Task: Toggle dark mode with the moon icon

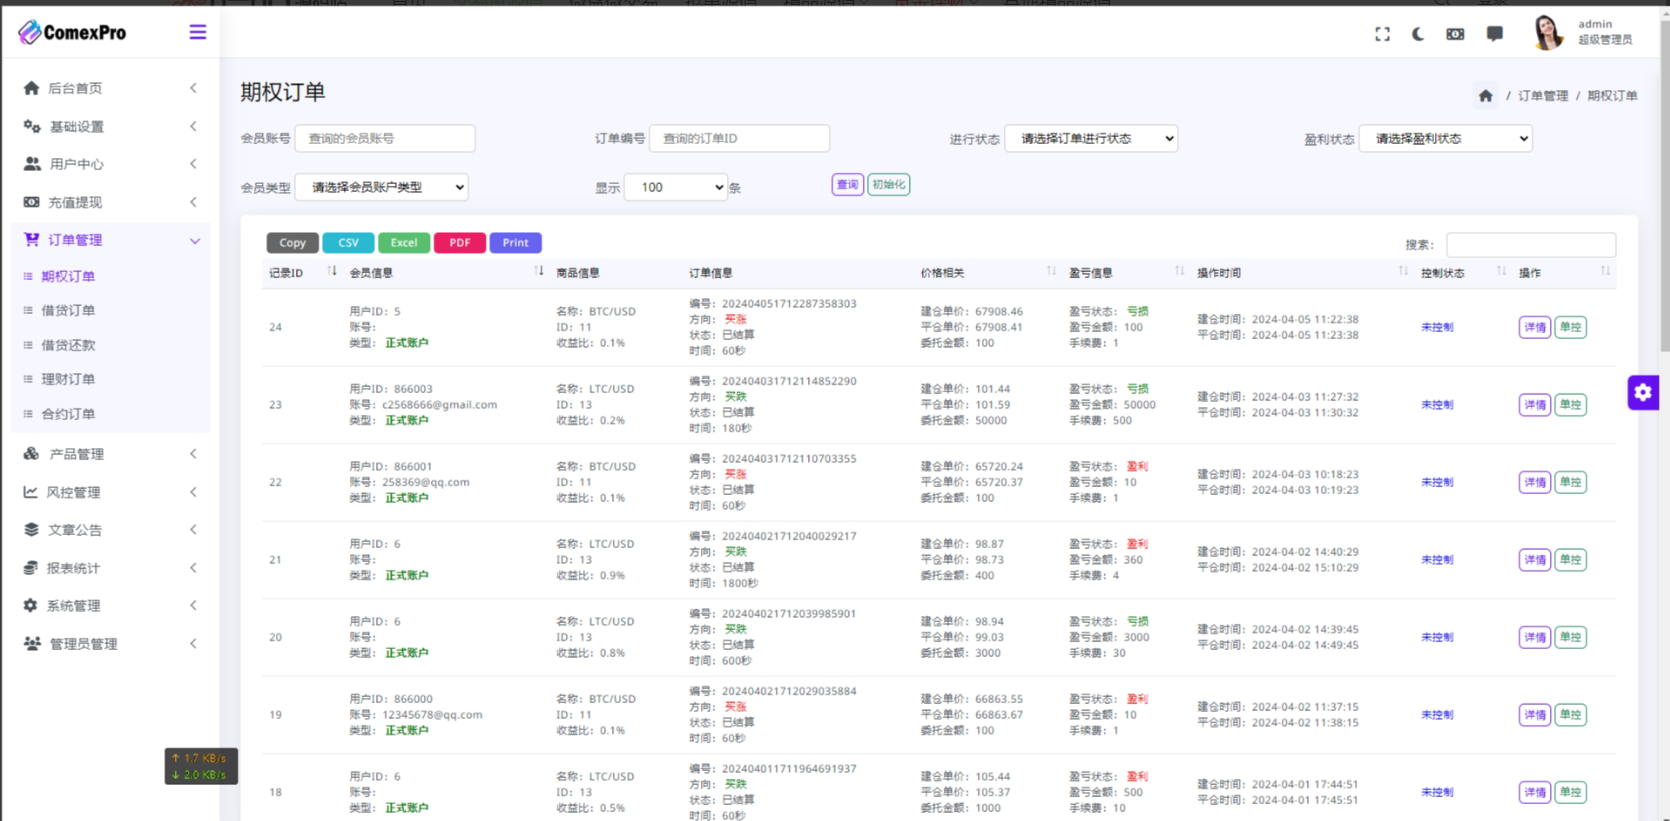Action: point(1418,34)
